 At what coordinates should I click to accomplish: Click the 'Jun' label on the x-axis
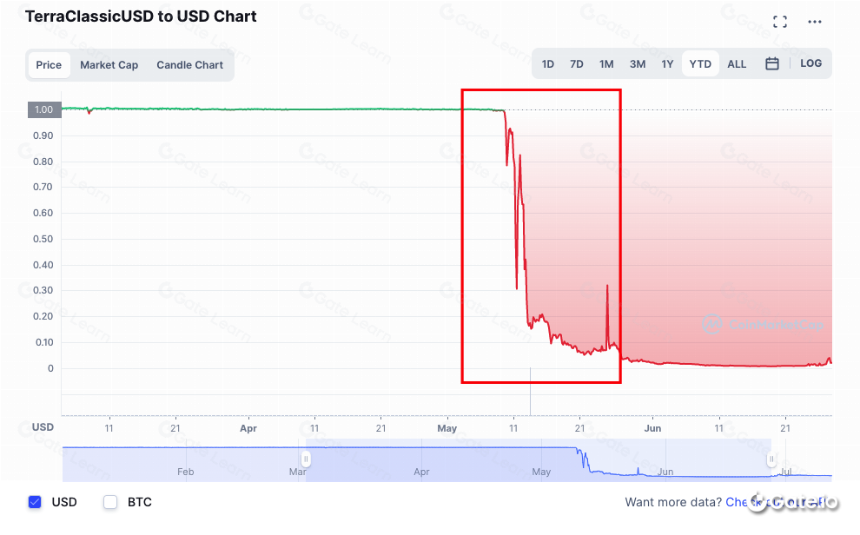[652, 428]
